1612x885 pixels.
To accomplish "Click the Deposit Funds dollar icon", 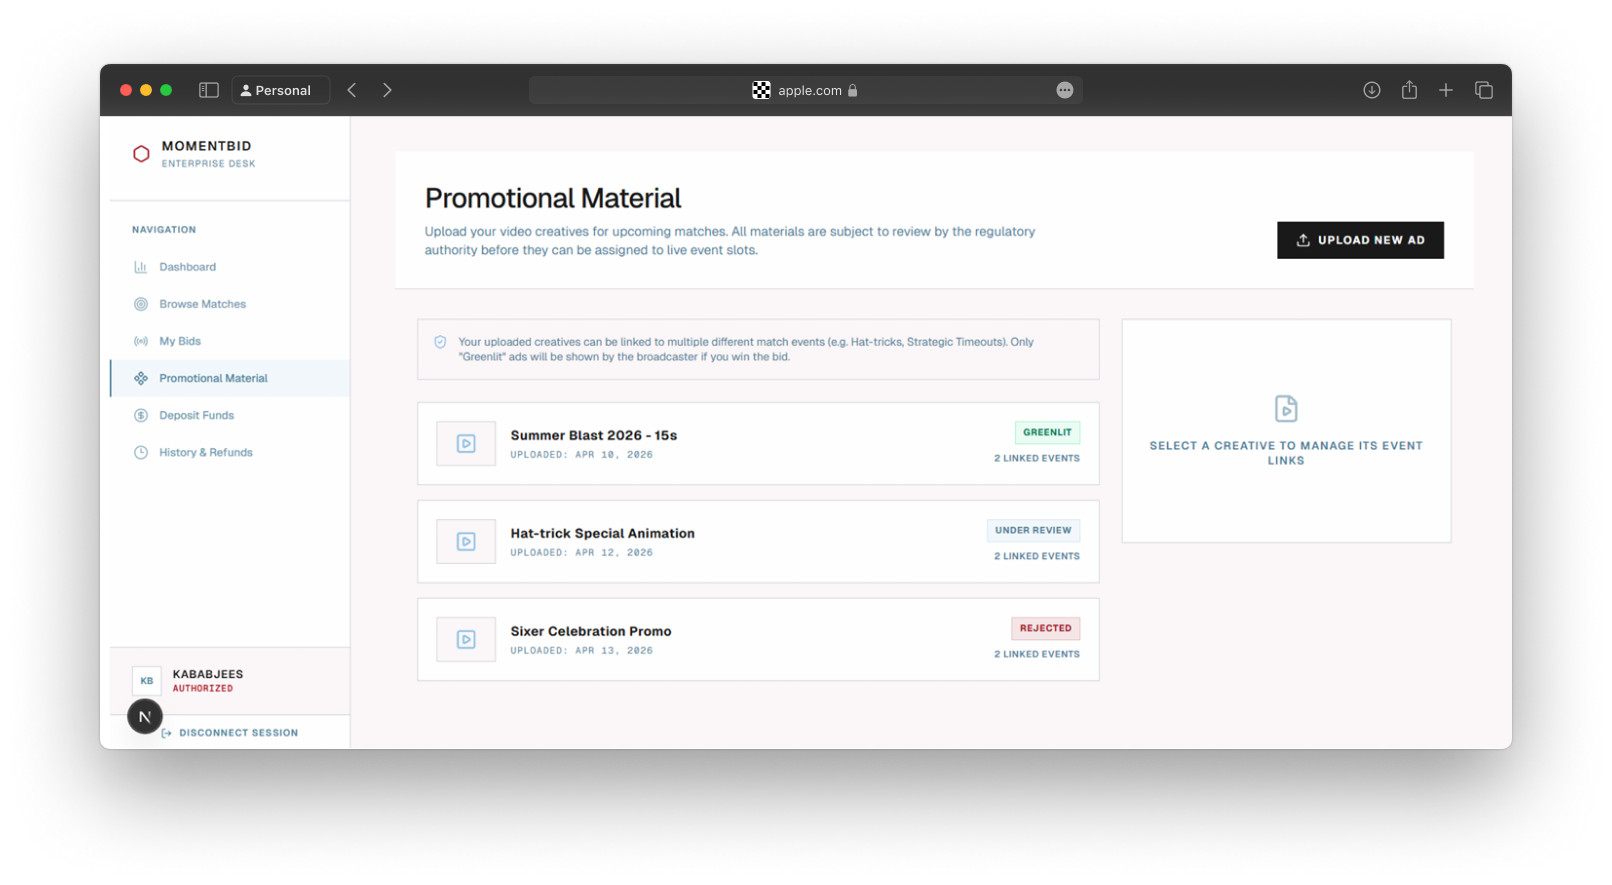I will point(141,415).
